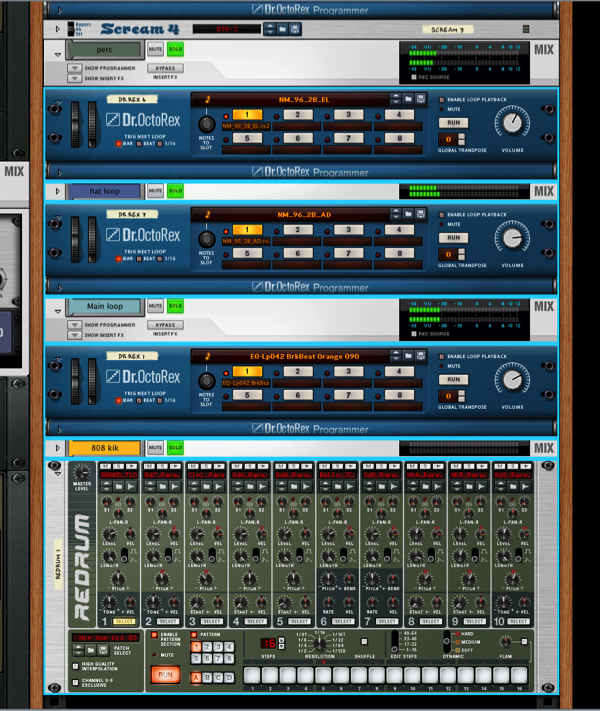Expand Show Insert FX on perc channel
Screen dimensions: 600x711
tap(74, 78)
